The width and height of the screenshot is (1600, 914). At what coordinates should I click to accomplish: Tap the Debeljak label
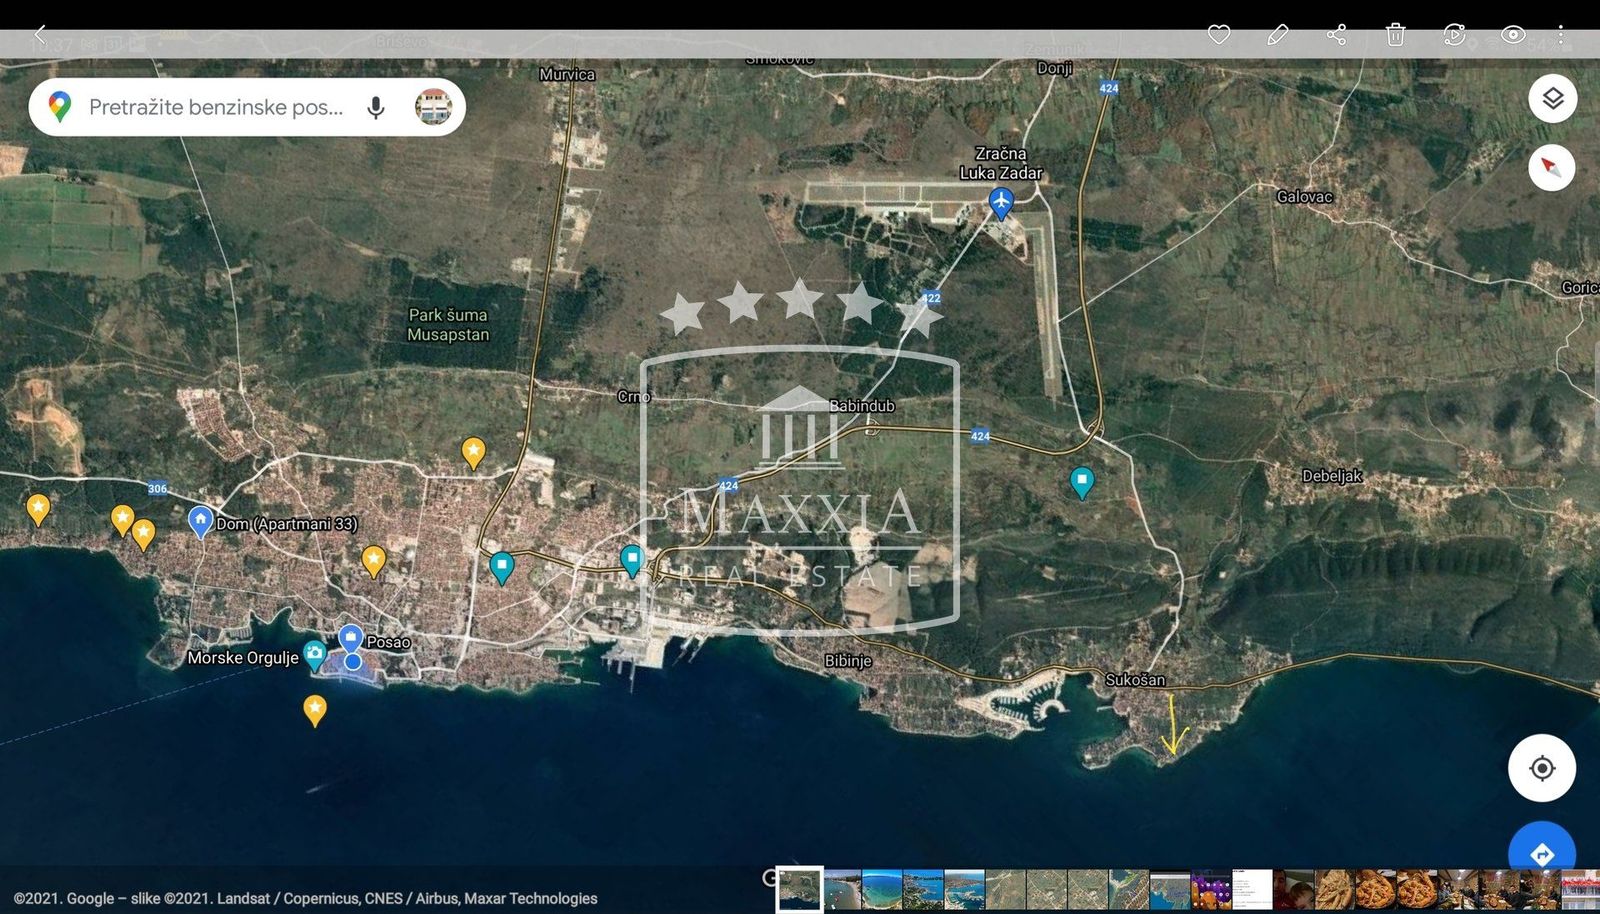point(1332,476)
